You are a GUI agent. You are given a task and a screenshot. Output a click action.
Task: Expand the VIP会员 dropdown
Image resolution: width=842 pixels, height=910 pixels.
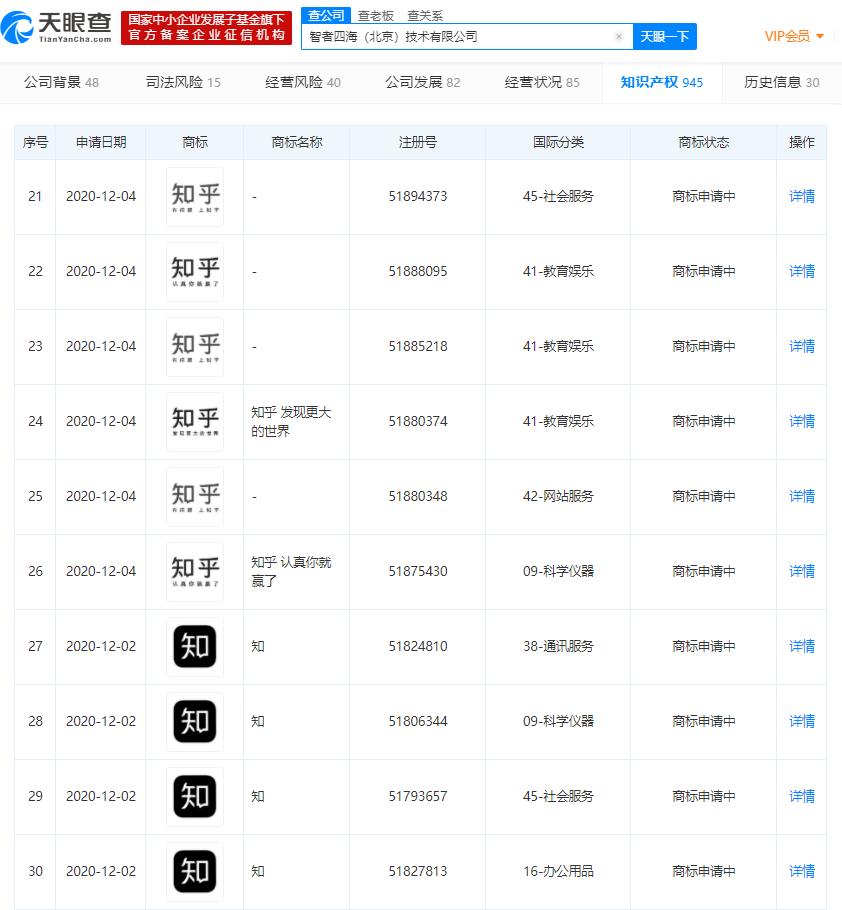pos(795,35)
